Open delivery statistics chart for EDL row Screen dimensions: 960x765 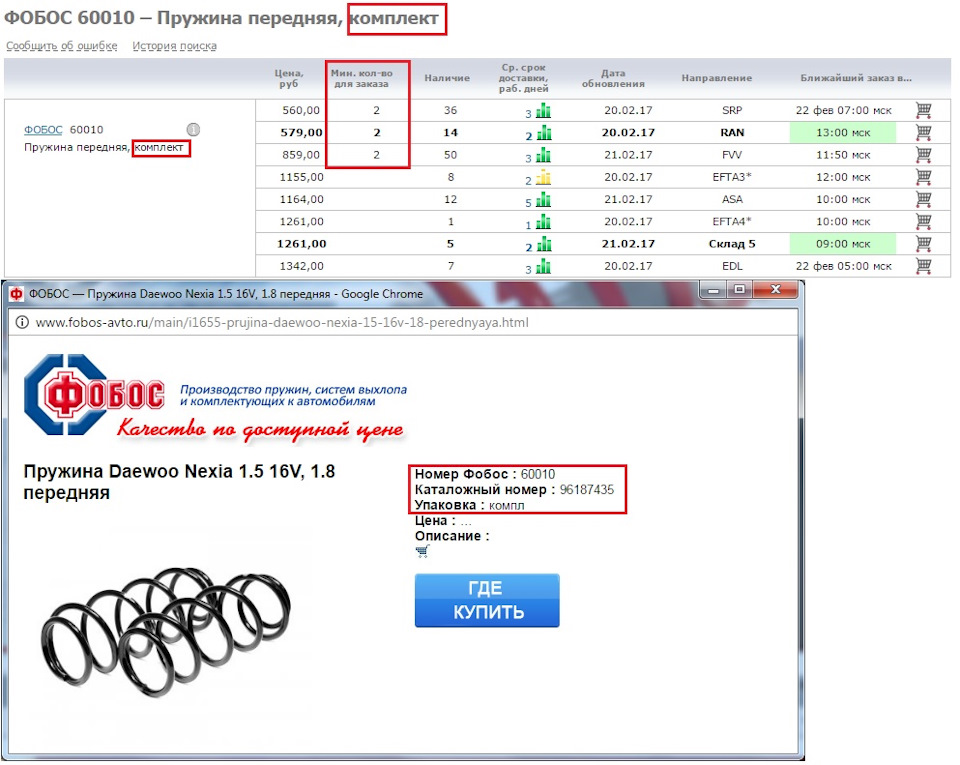(543, 266)
